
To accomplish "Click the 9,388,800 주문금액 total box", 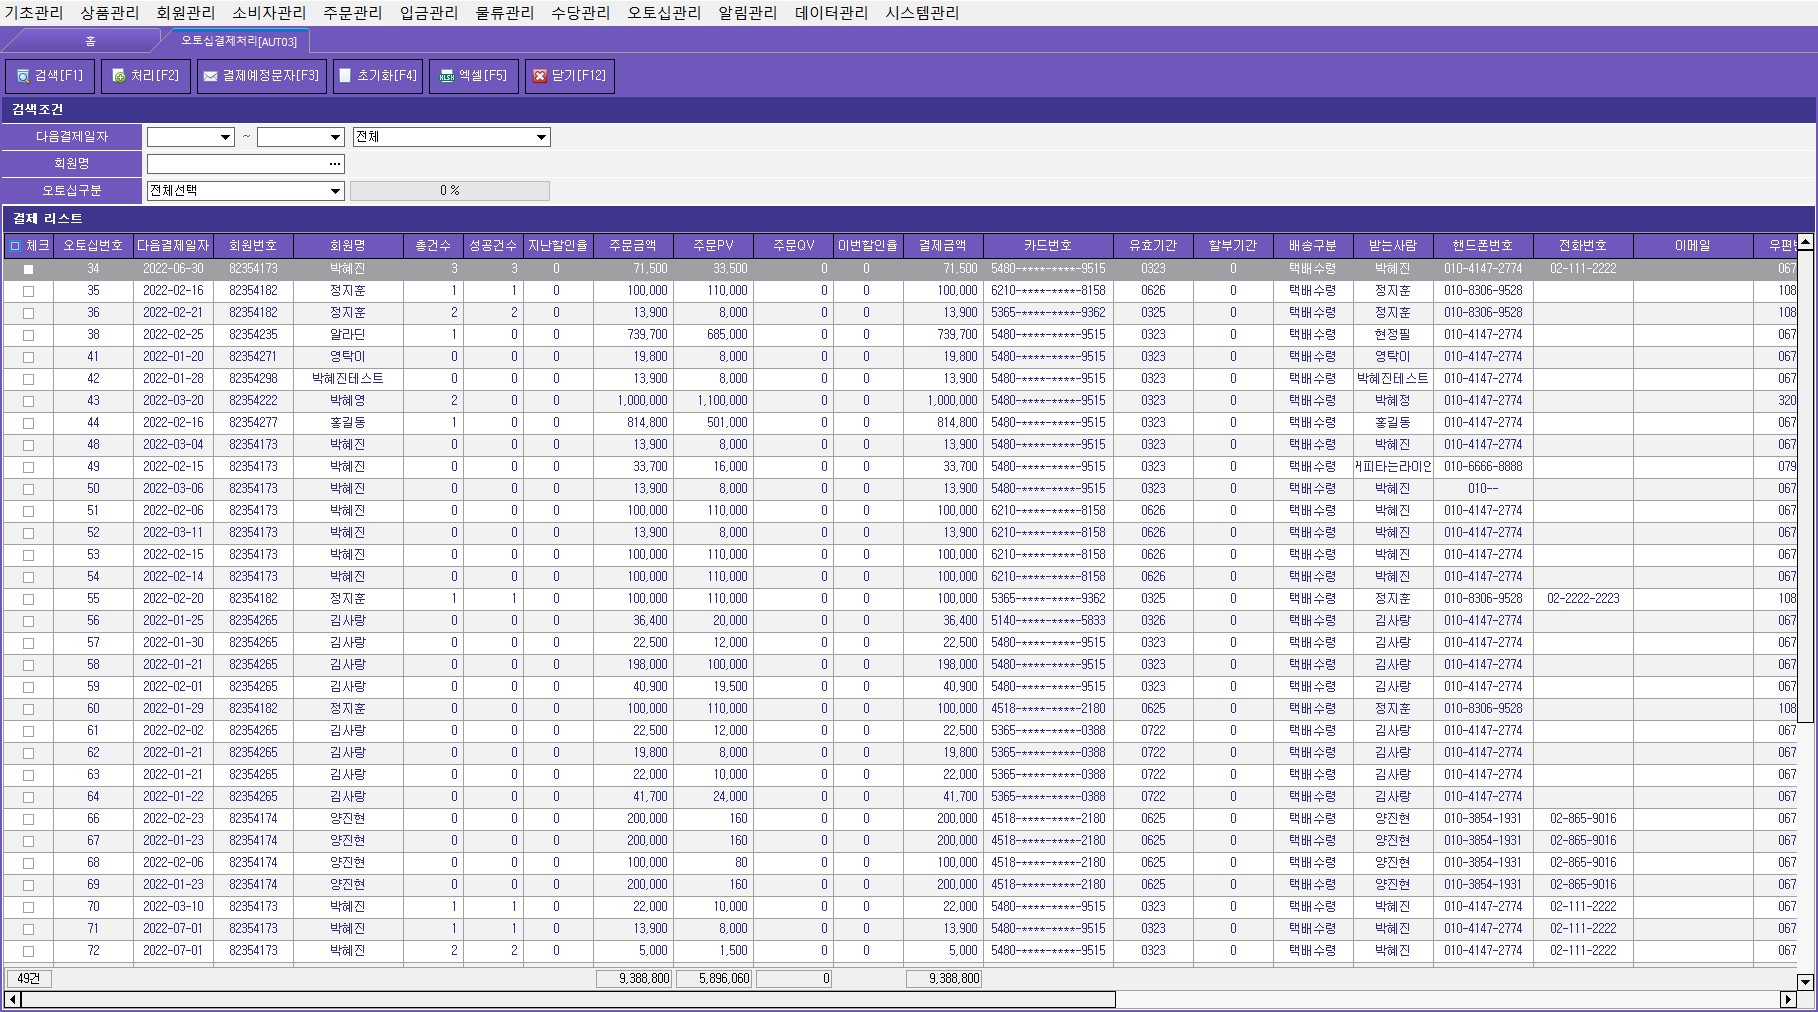I will click(634, 979).
